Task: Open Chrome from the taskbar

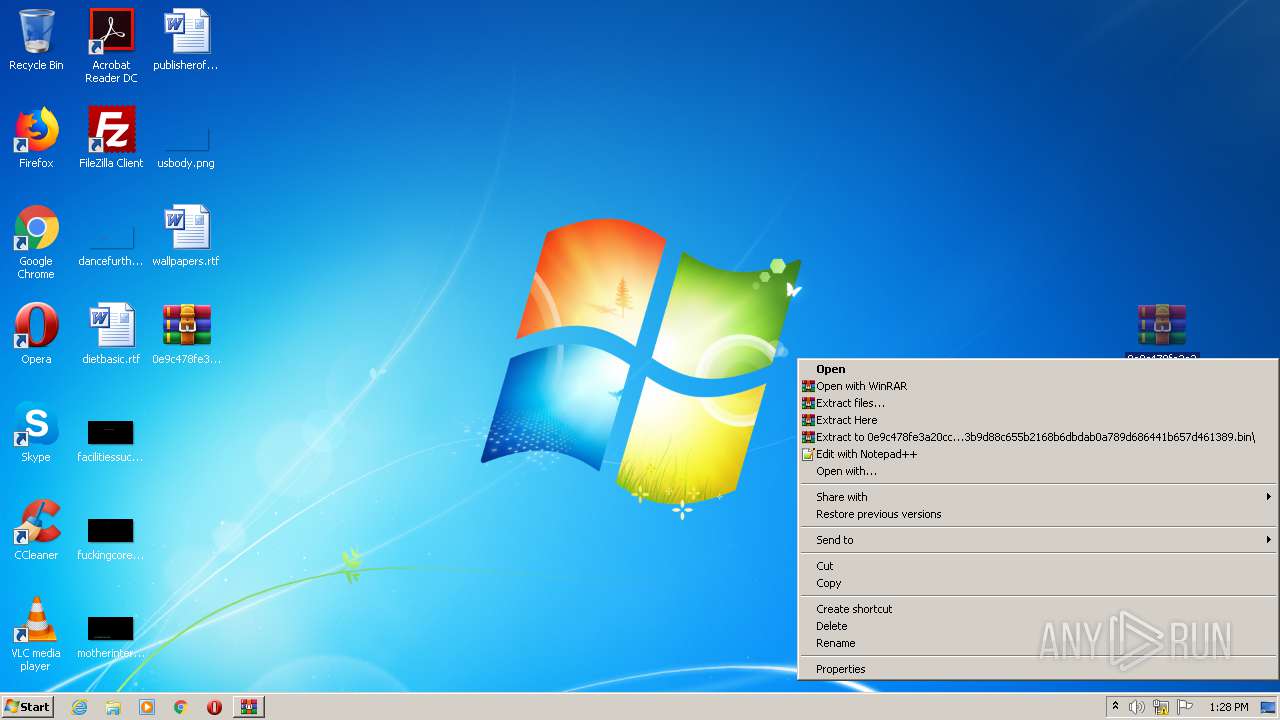Action: click(181, 707)
